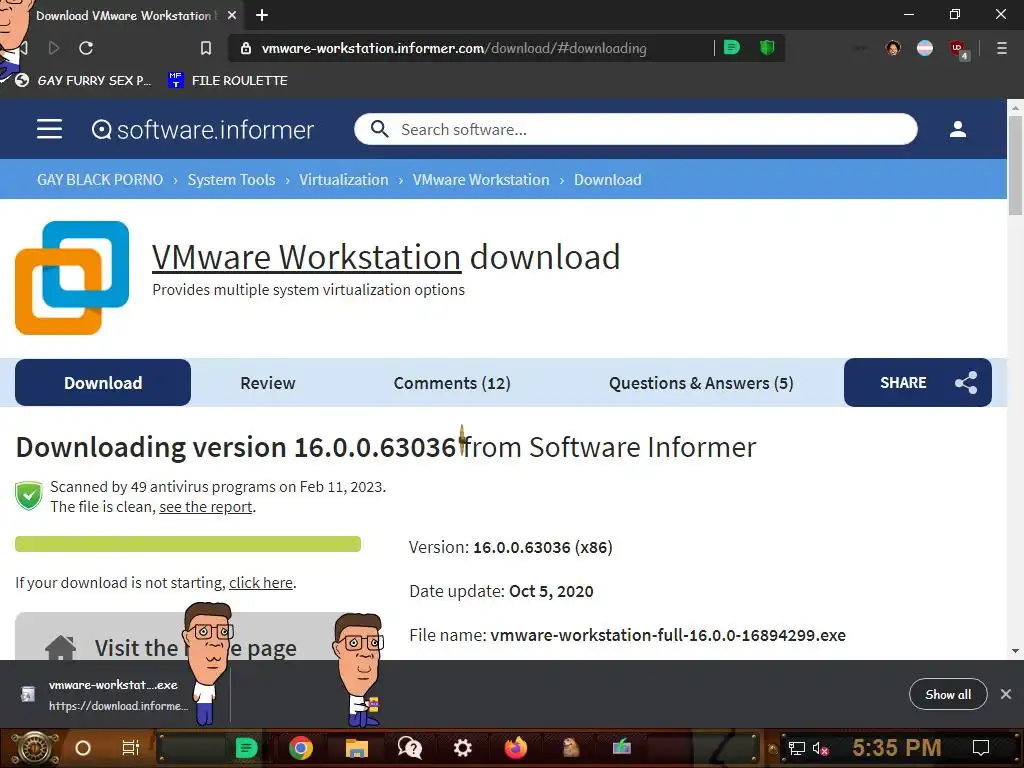Open Task View on taskbar

tap(131, 748)
